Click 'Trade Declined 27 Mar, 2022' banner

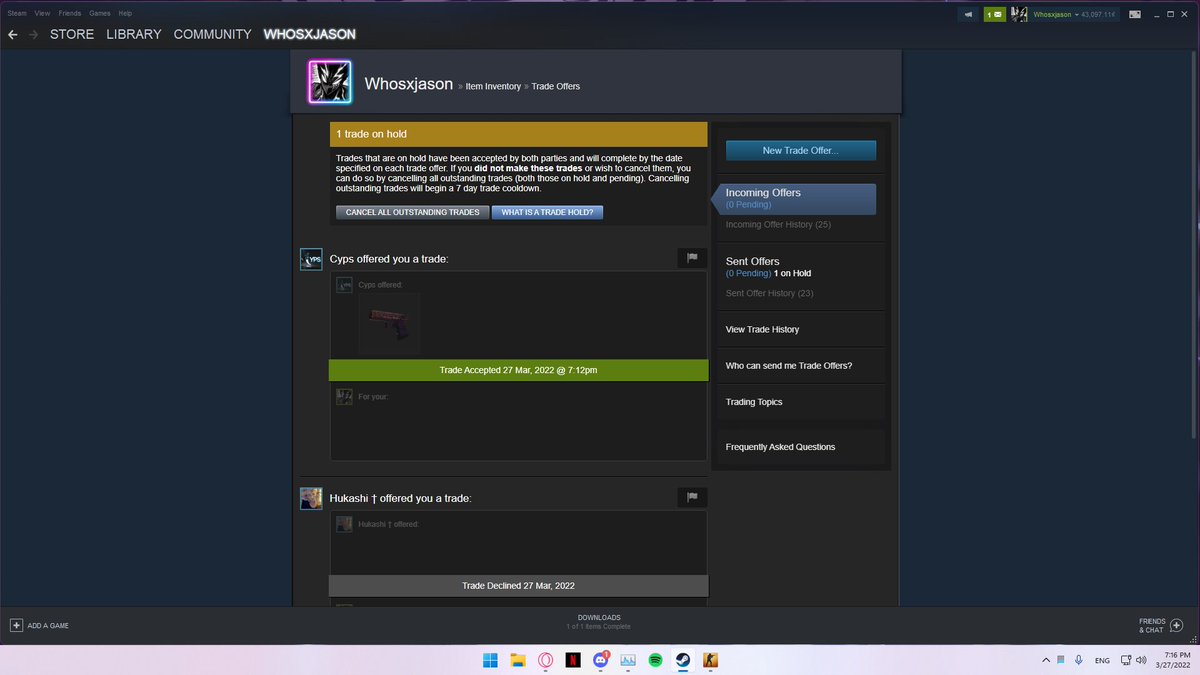pos(518,585)
